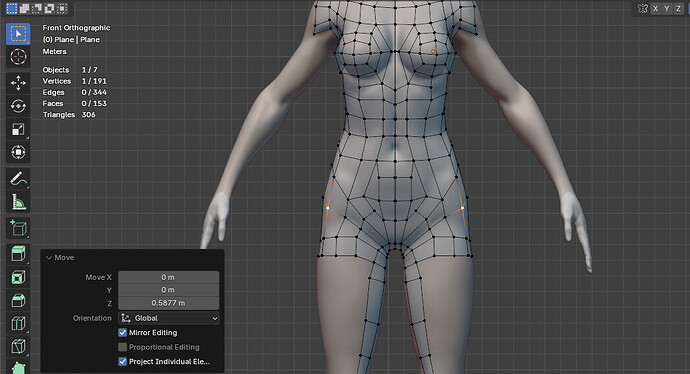Uncheck Mirror Editing checkbox

point(123,333)
